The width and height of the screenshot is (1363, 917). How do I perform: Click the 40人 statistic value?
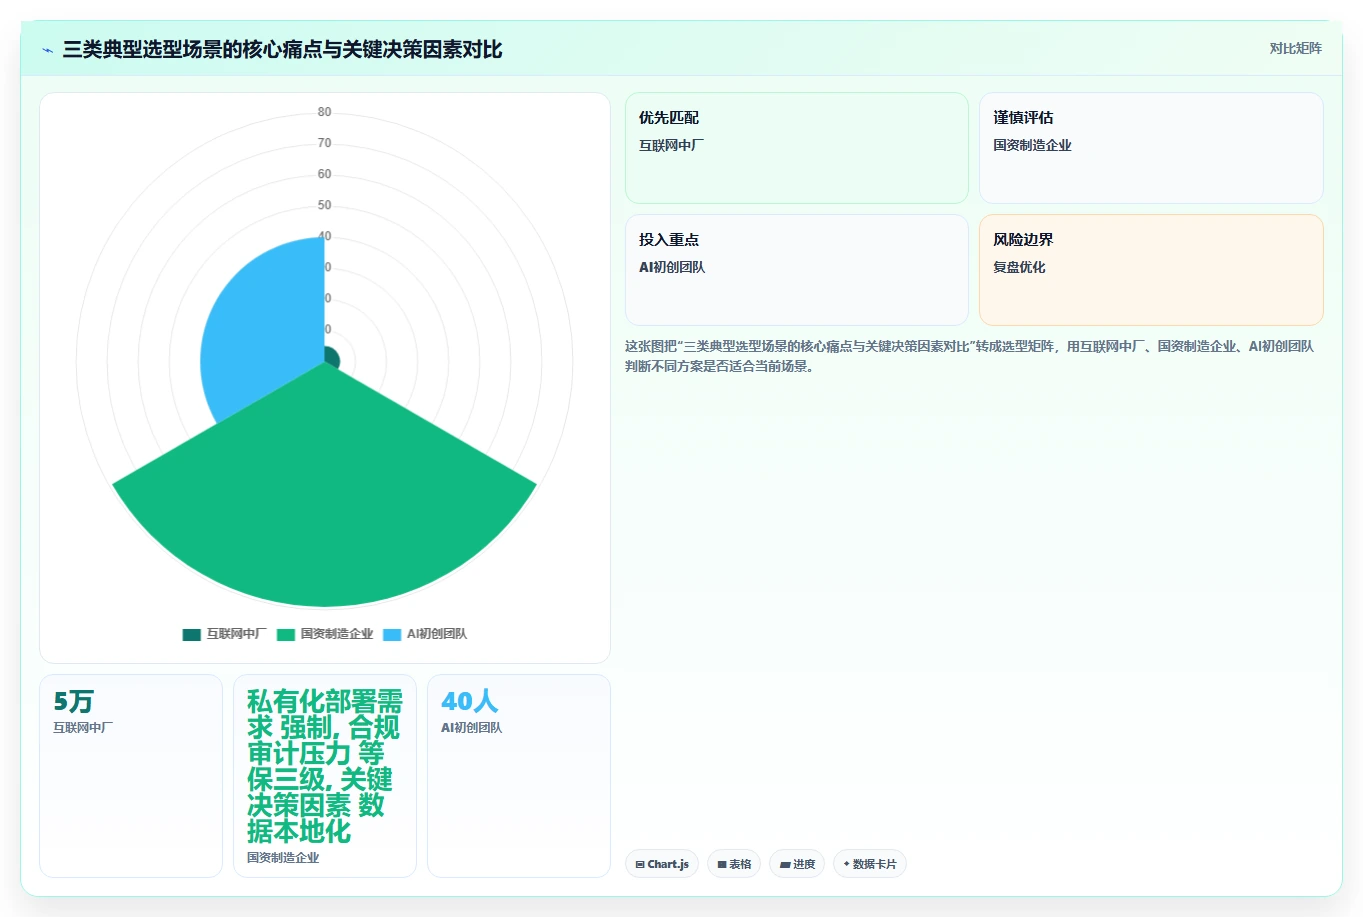pyautogui.click(x=469, y=701)
